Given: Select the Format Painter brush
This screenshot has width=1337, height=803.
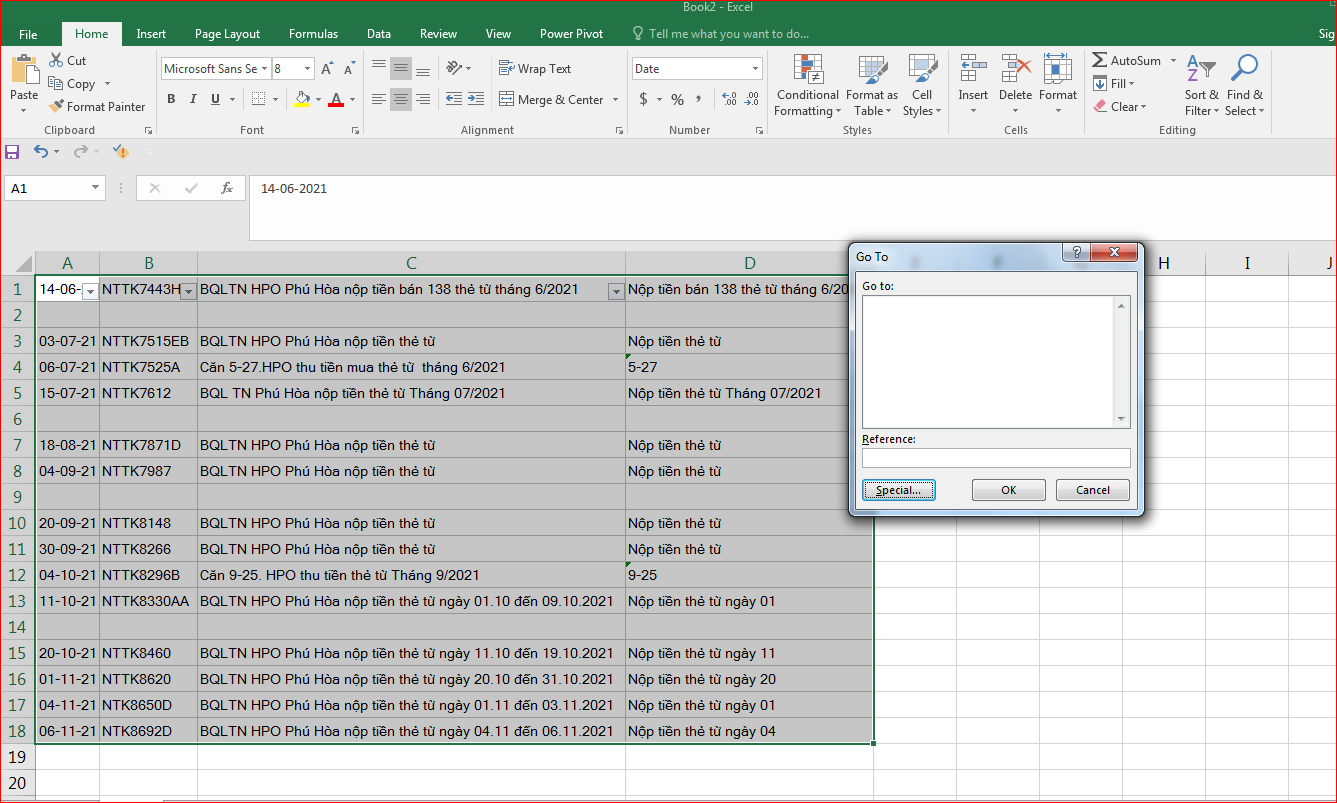Looking at the screenshot, I should (x=57, y=106).
